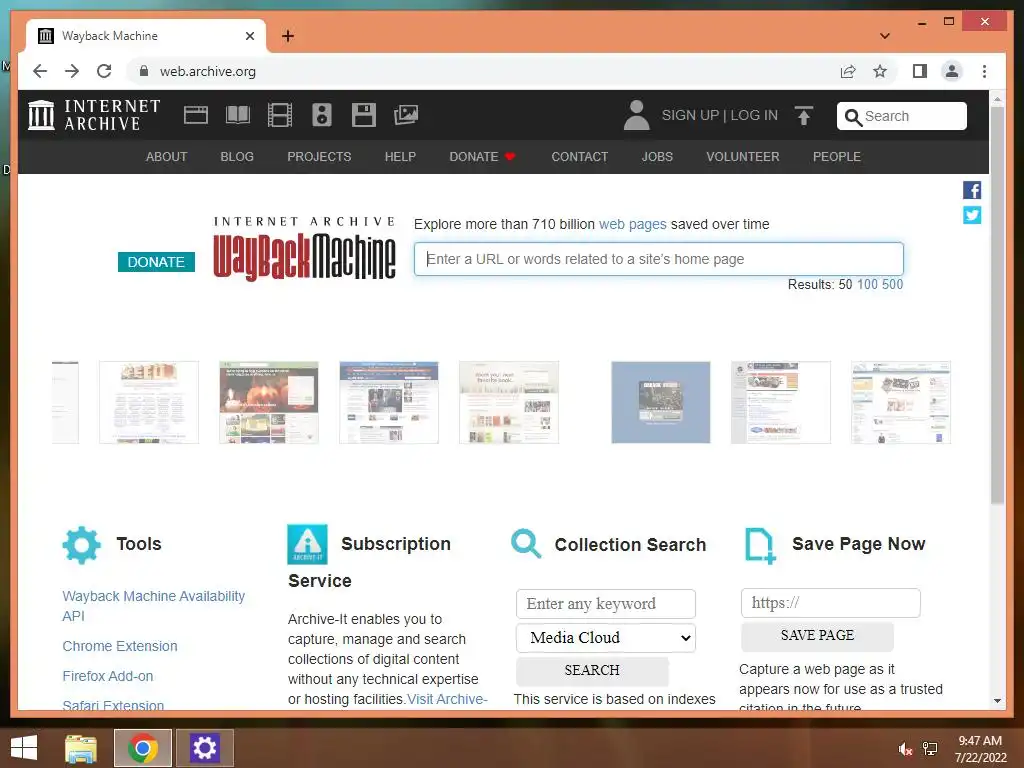This screenshot has width=1024, height=768.
Task: Close the Wayback Machine tab
Action: pos(249,36)
